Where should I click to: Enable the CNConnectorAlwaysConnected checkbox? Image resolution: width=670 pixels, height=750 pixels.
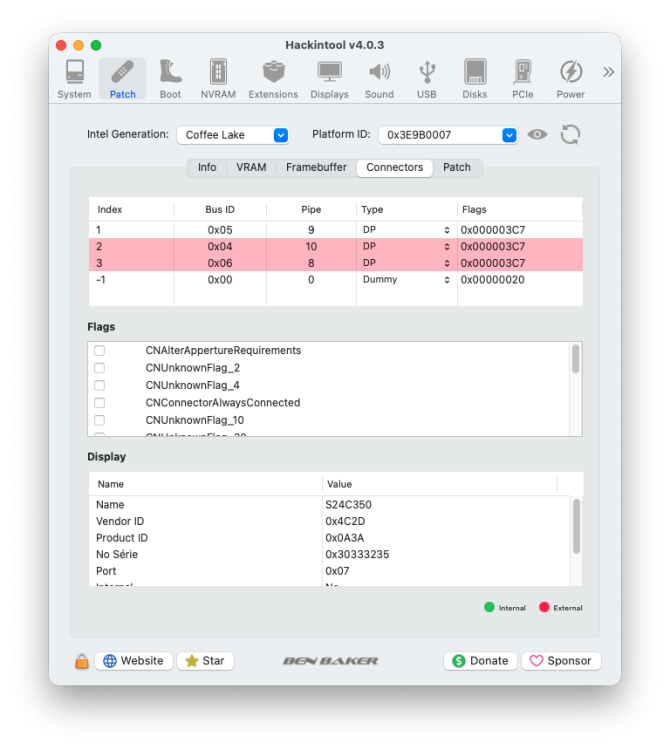(99, 403)
